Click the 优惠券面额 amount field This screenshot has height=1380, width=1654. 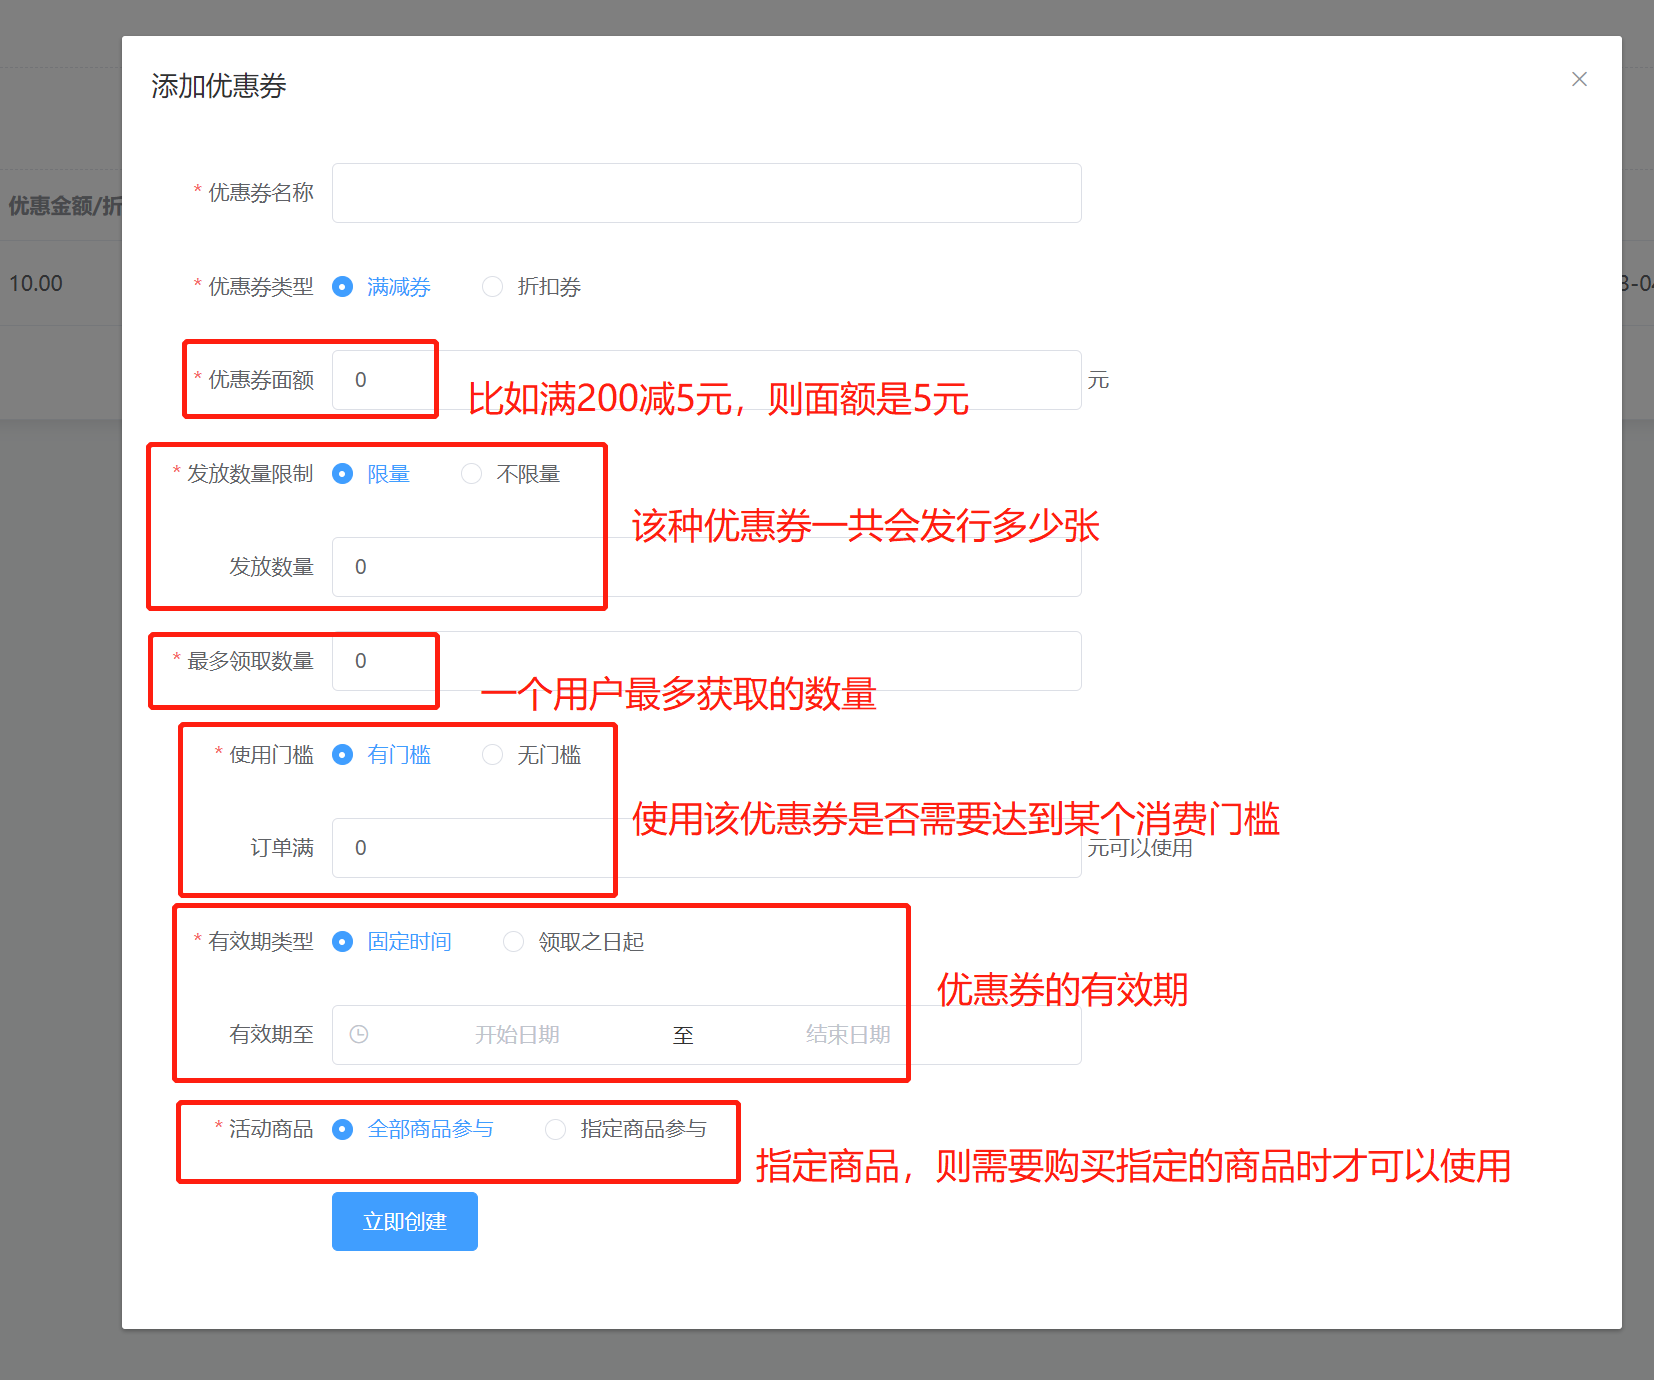(707, 380)
